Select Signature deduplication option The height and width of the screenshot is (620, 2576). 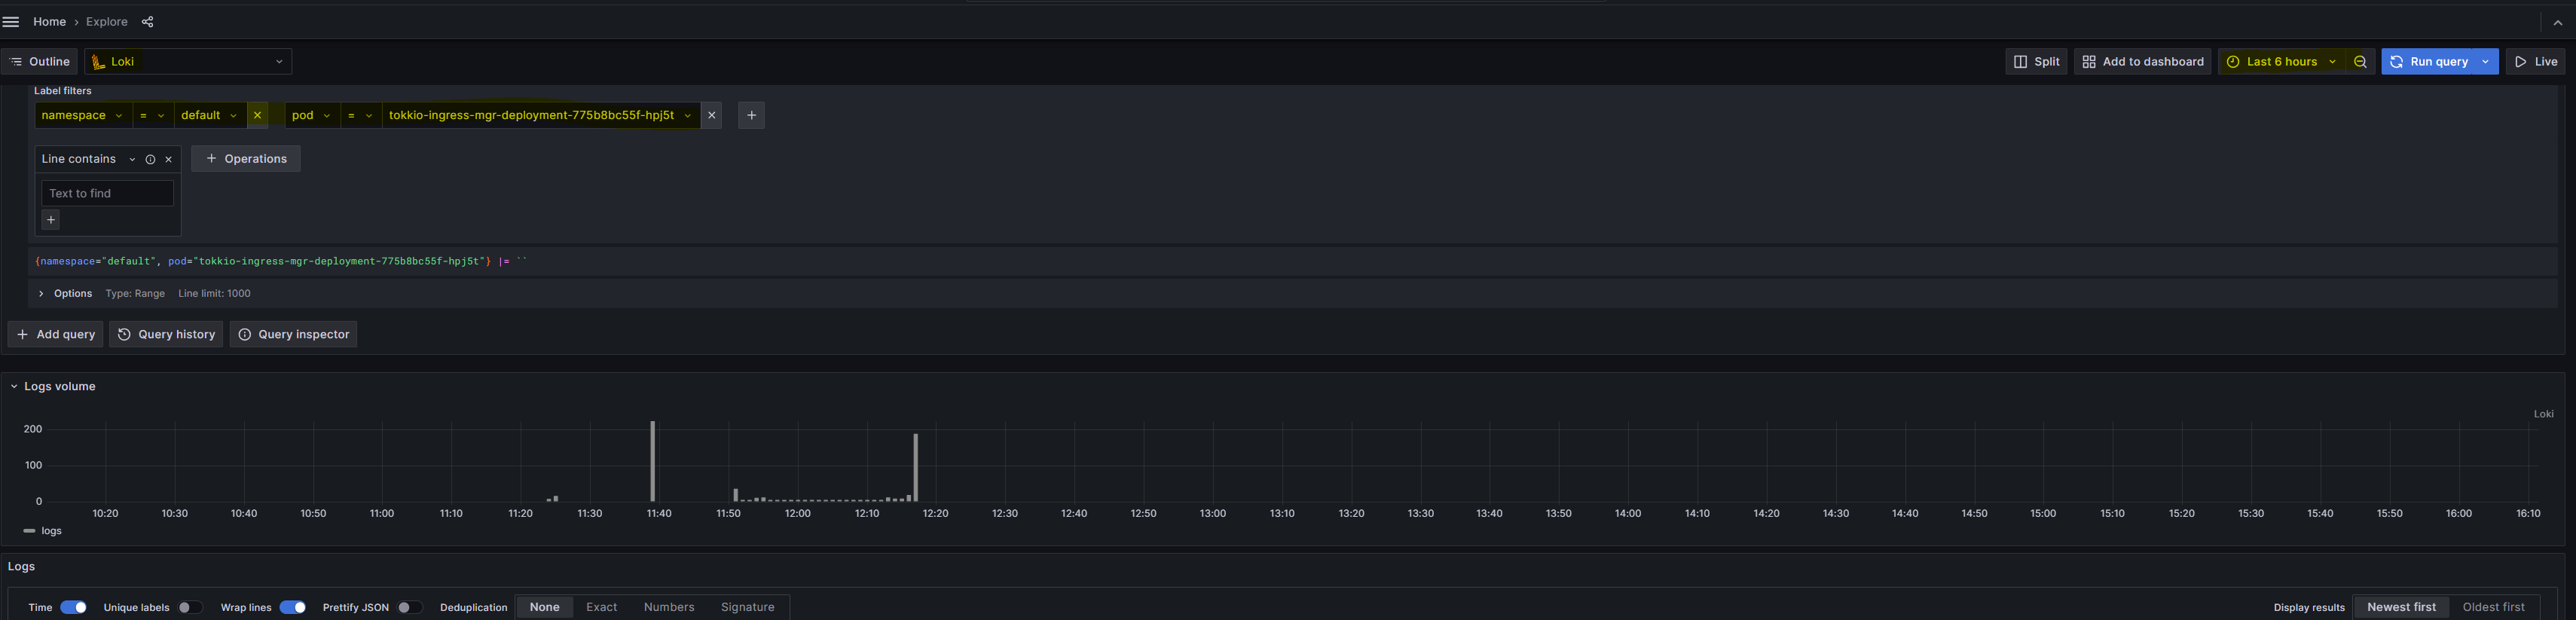(x=748, y=608)
